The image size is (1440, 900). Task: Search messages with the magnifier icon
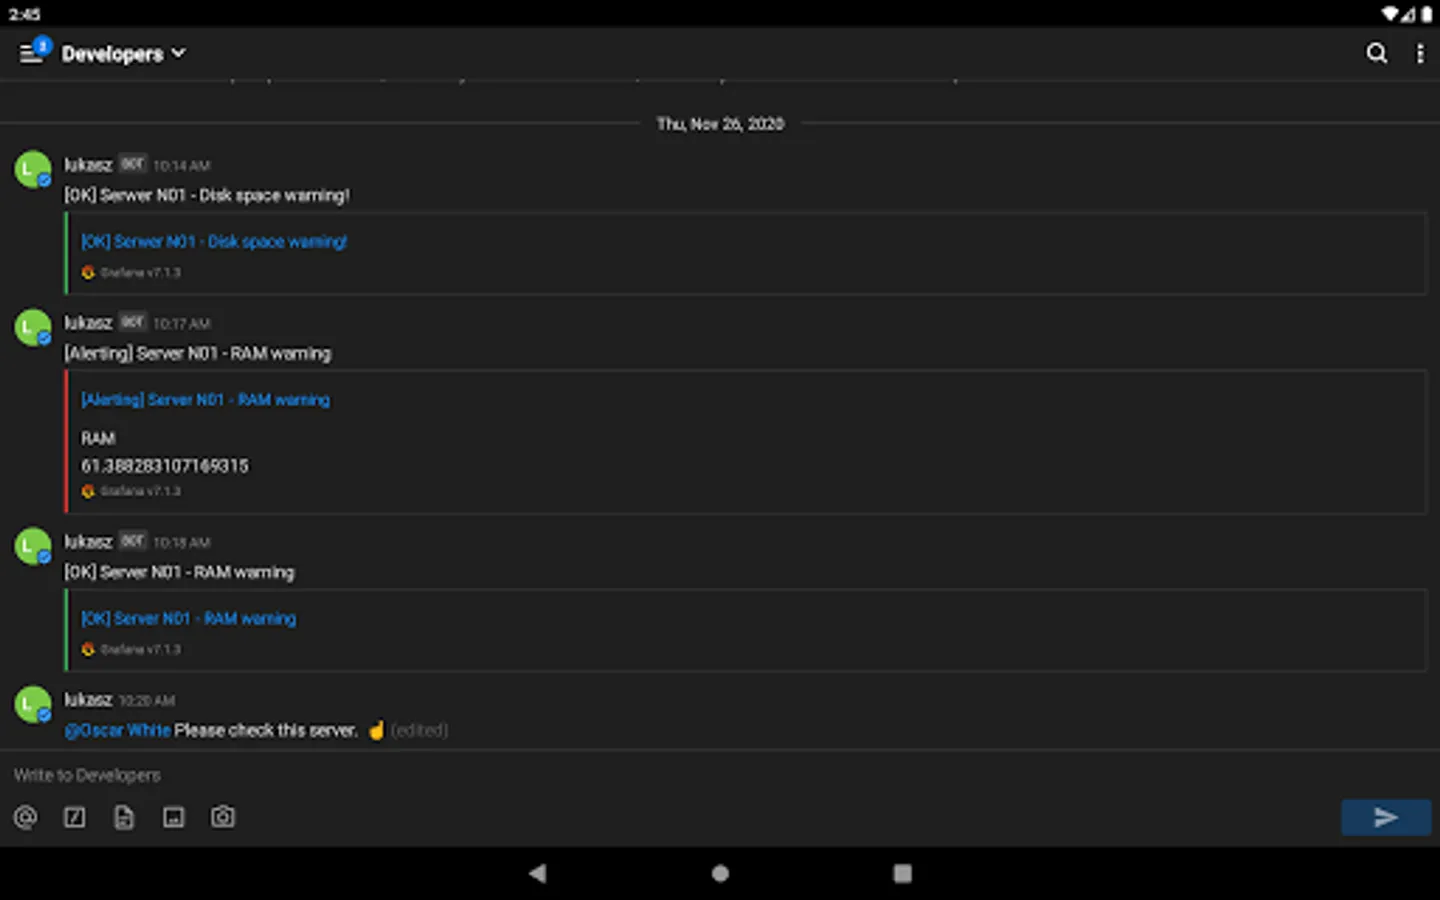click(1377, 53)
